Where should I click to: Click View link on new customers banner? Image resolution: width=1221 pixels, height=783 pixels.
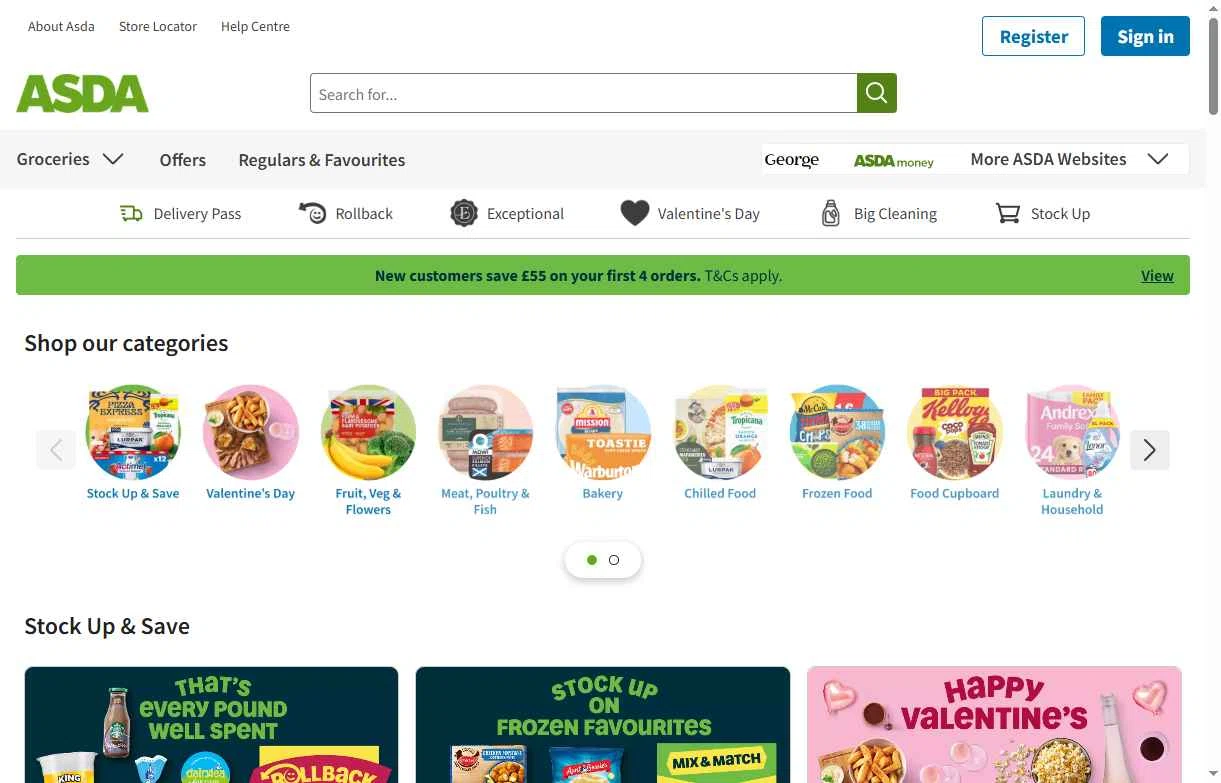(x=1157, y=276)
